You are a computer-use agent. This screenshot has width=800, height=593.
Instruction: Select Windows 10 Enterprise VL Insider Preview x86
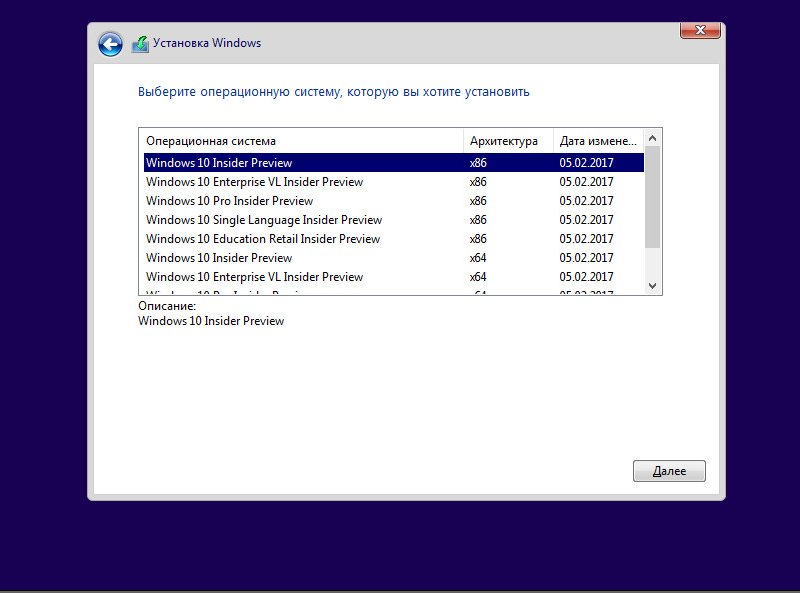click(394, 182)
